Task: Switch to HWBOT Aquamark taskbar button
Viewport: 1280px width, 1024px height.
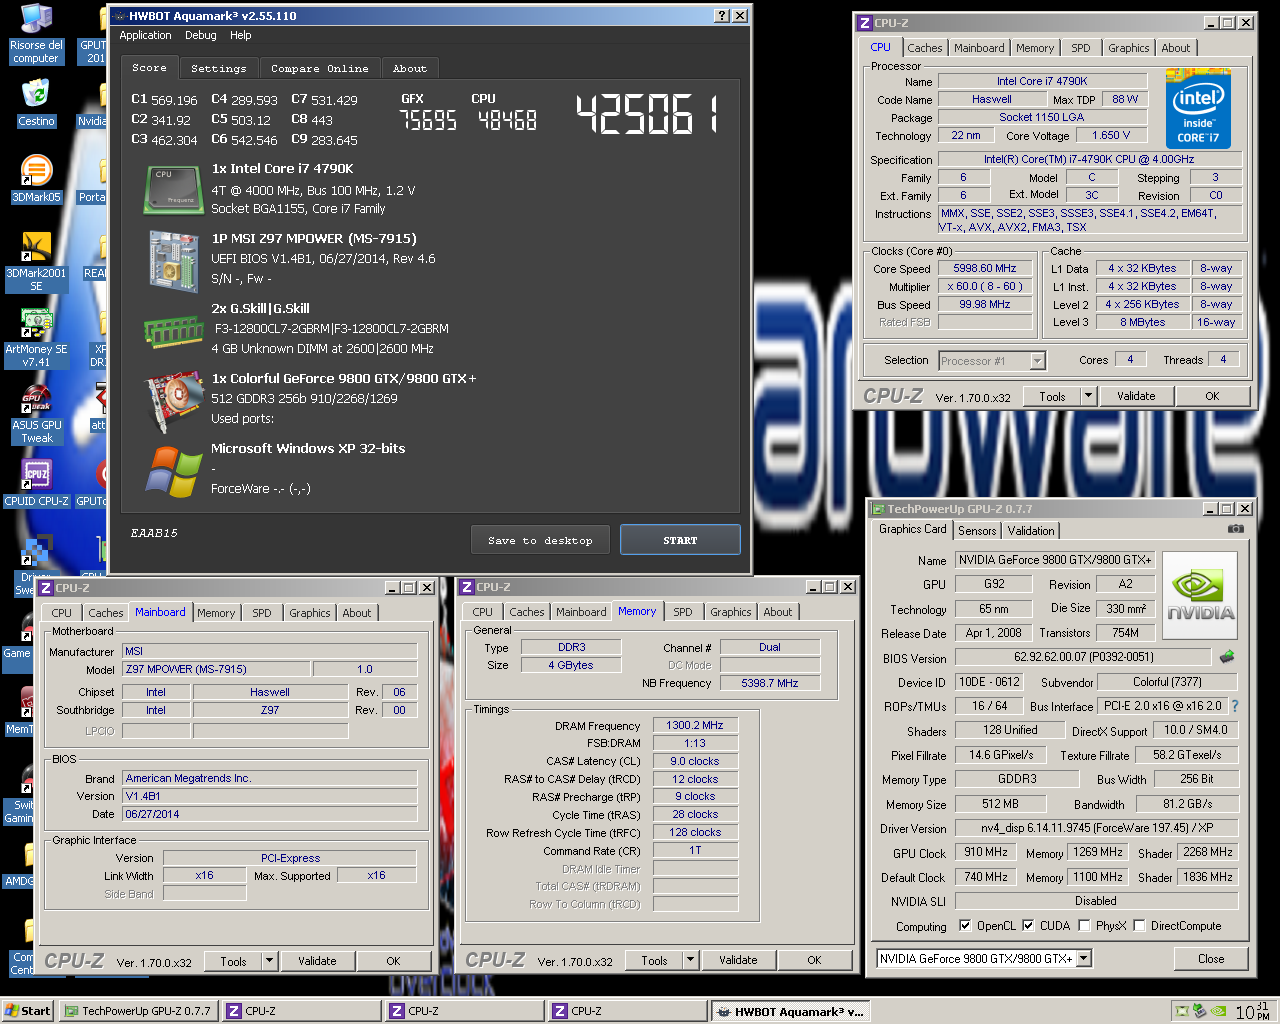Action: pos(790,1011)
